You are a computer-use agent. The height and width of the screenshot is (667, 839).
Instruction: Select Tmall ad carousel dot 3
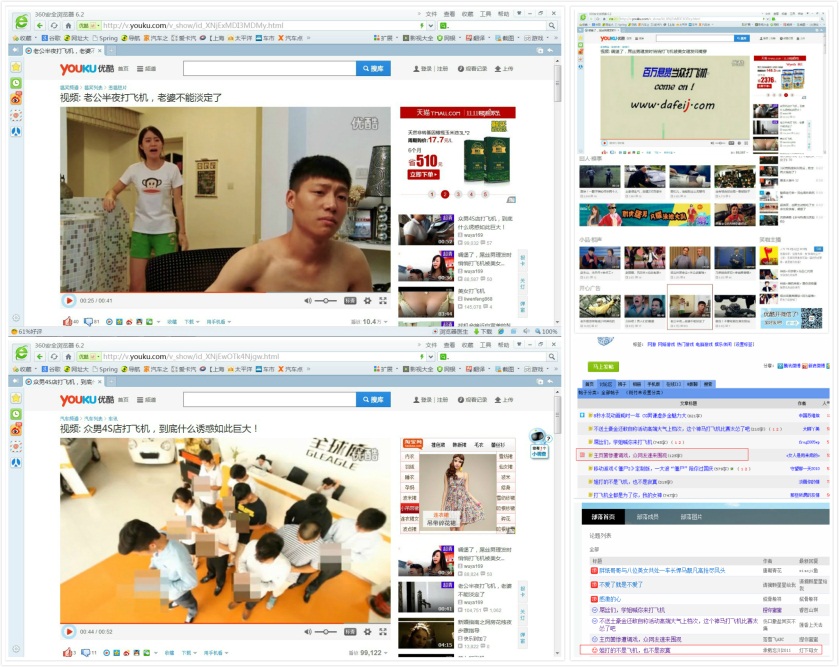[458, 194]
